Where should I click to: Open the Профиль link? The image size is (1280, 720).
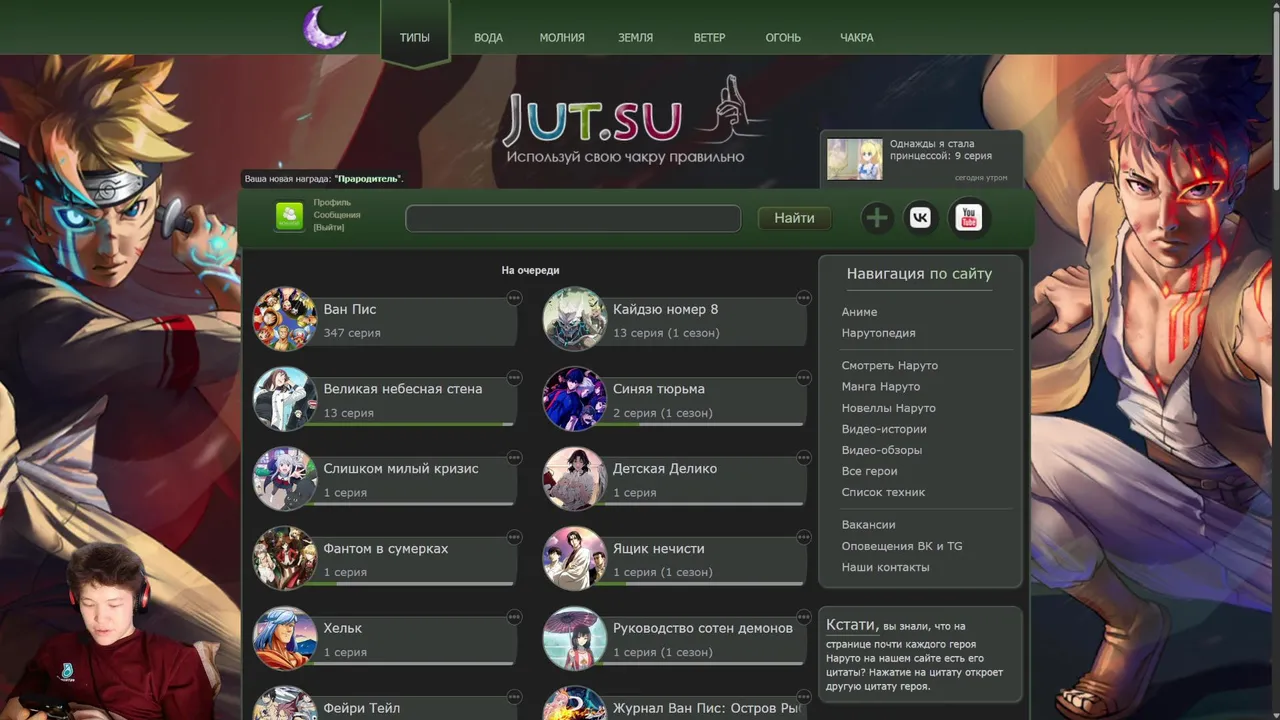click(332, 203)
